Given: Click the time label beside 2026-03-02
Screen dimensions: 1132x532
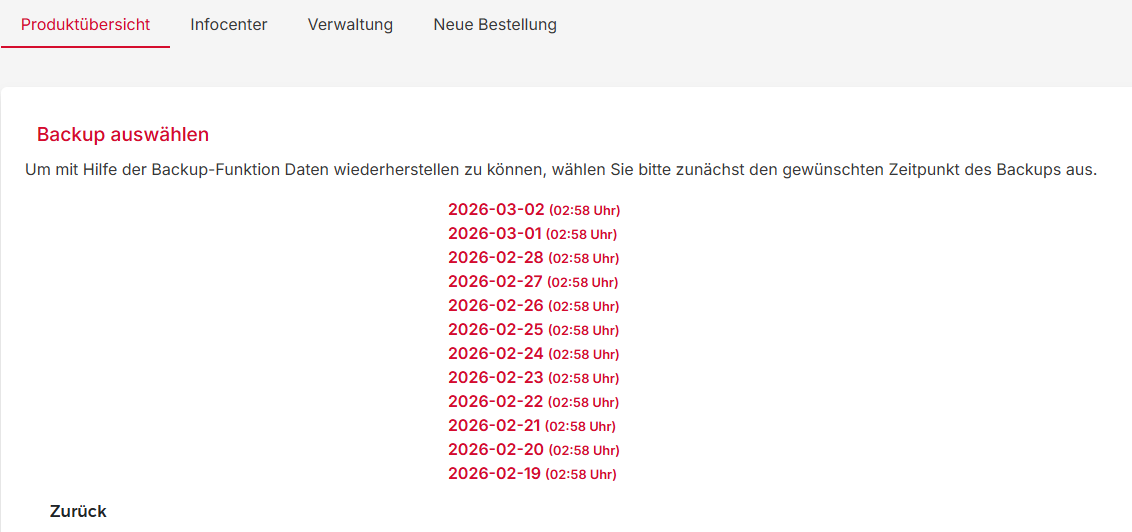Looking at the screenshot, I should (x=585, y=211).
